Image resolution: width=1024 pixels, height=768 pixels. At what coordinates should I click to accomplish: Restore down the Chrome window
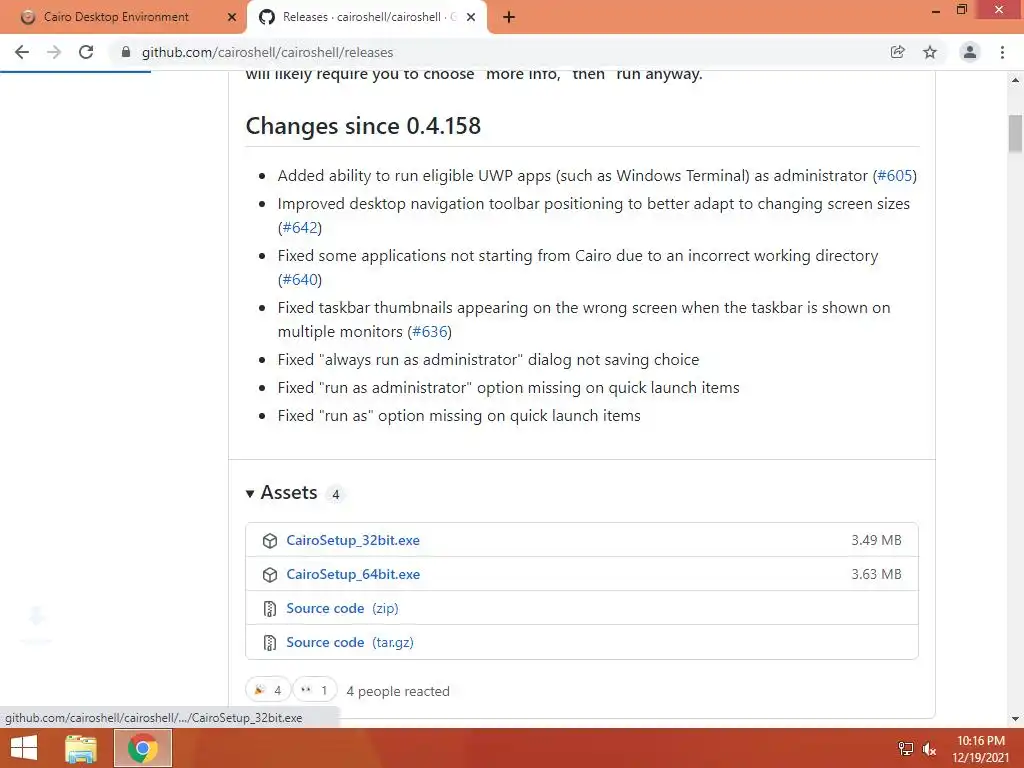pyautogui.click(x=961, y=10)
